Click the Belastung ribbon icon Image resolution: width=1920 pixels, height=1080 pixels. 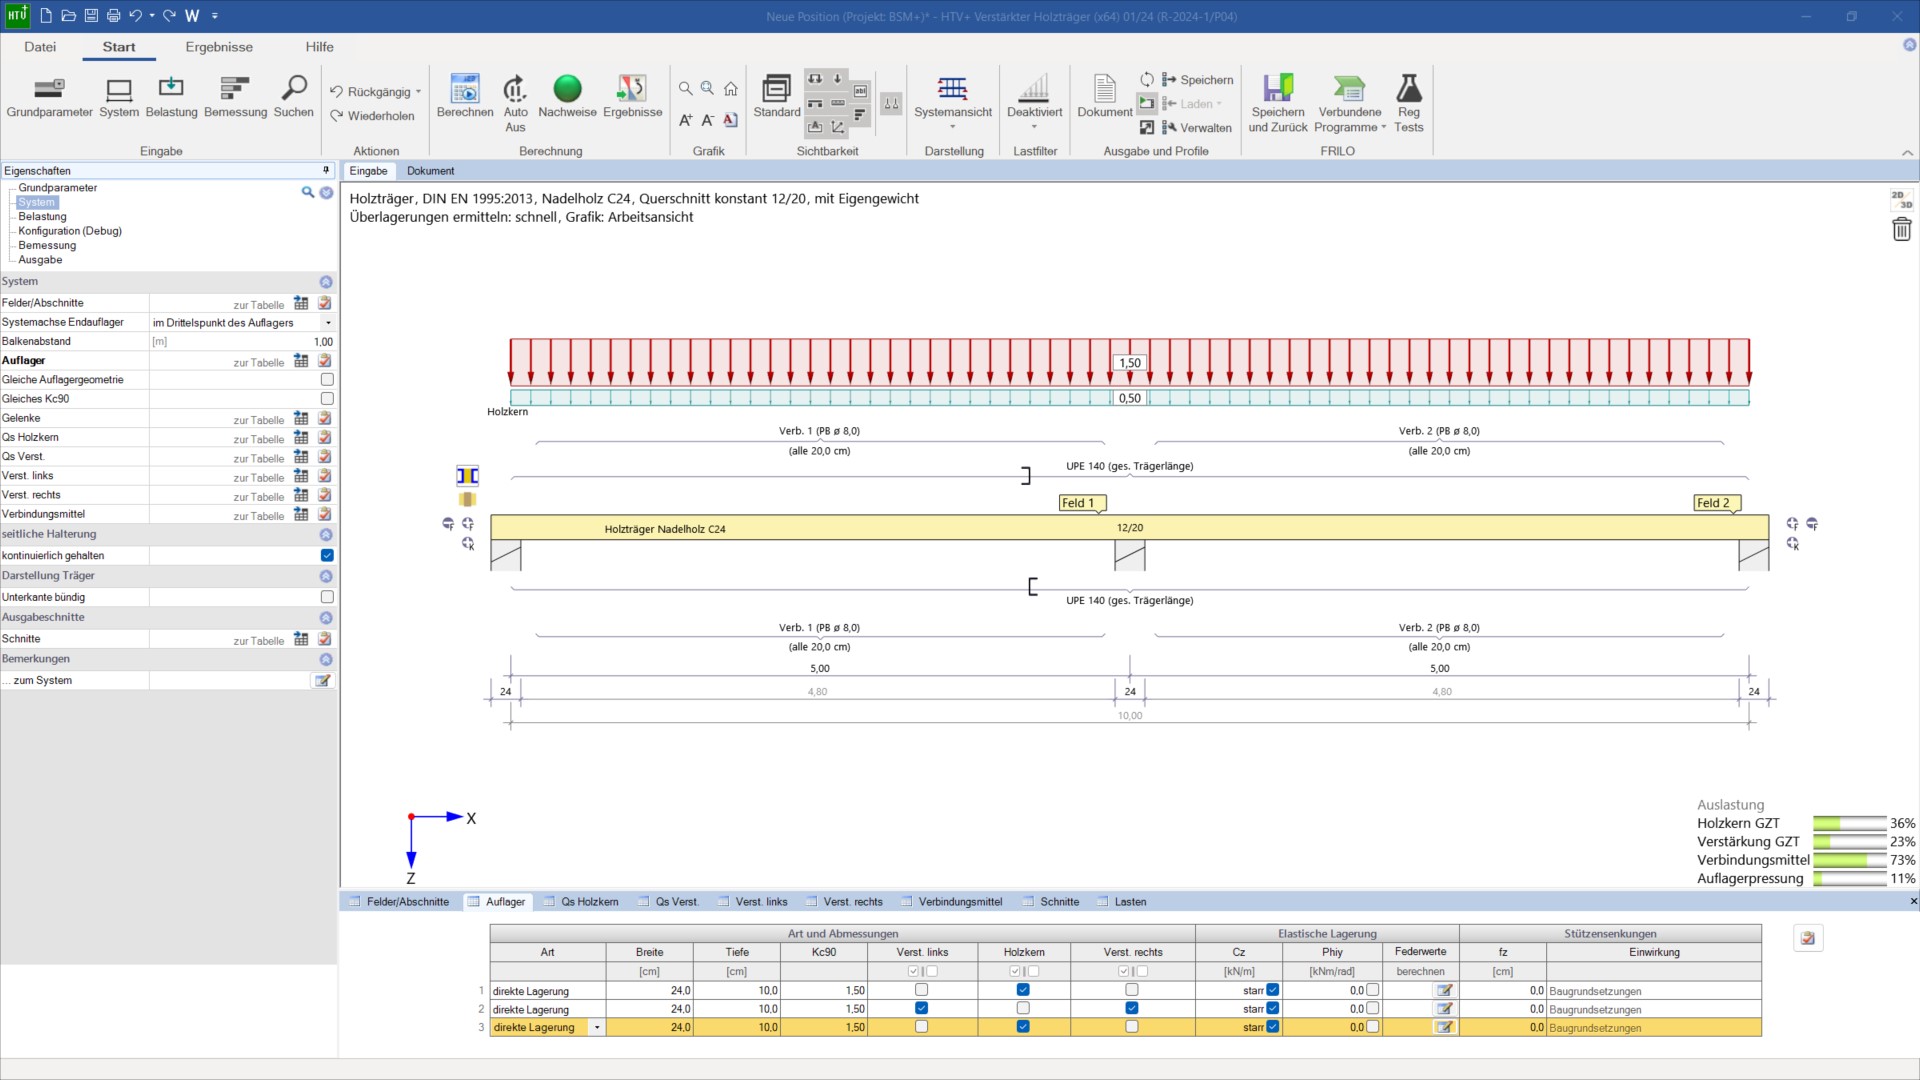171,90
